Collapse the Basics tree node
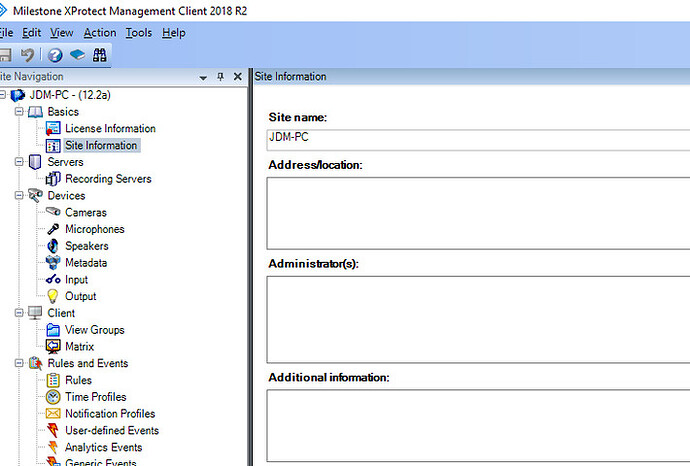Viewport: 690px width, 466px height. tap(19, 112)
